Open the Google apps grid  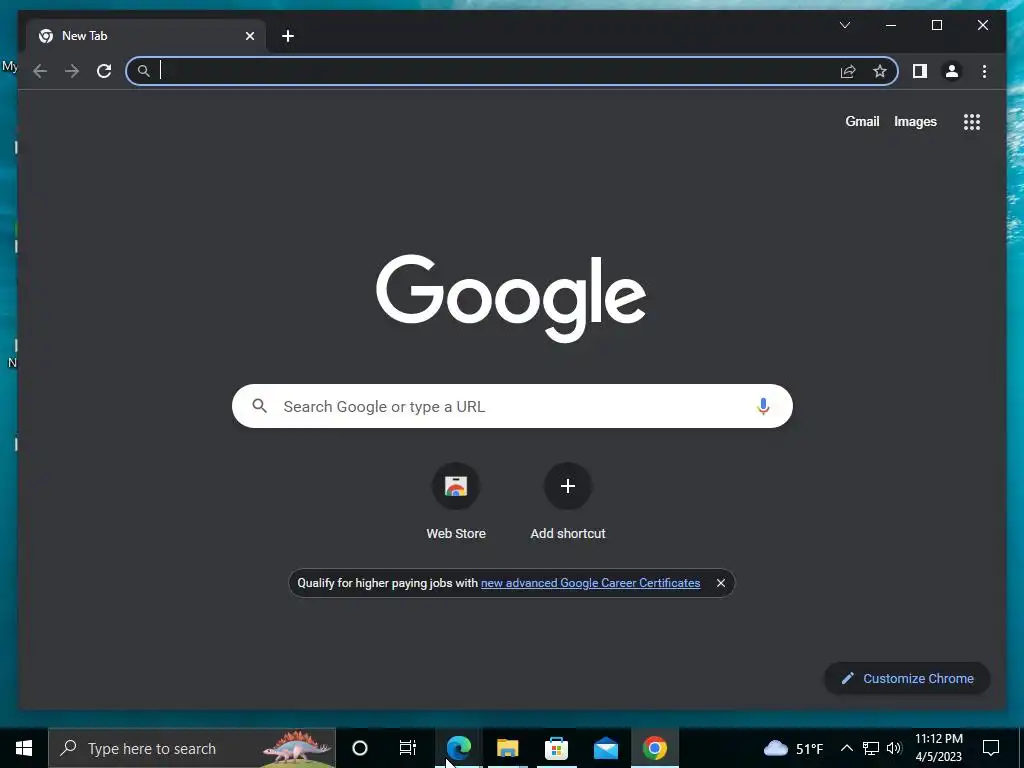(x=972, y=122)
